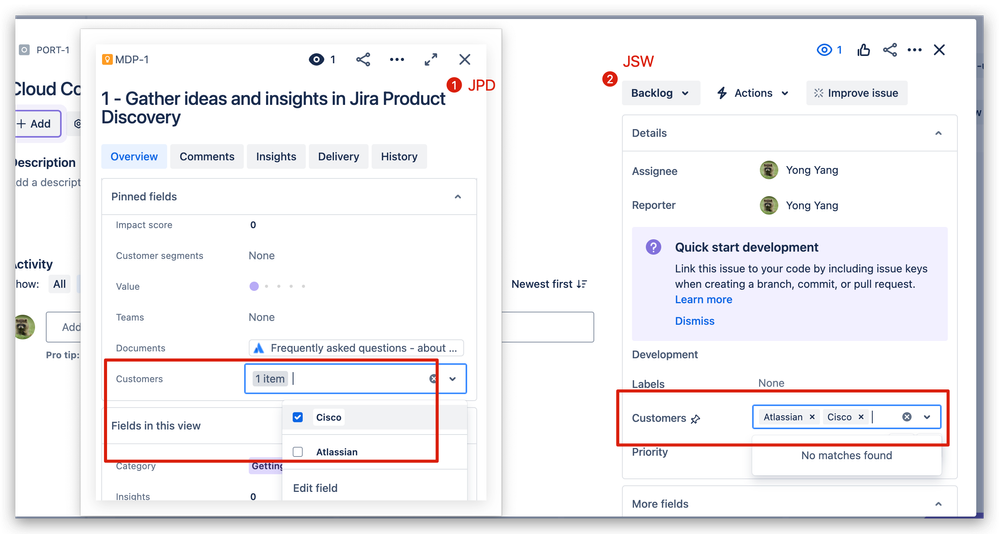Click the commenter avatar in Activity
Image resolution: width=999 pixels, height=534 pixels.
pos(25,327)
